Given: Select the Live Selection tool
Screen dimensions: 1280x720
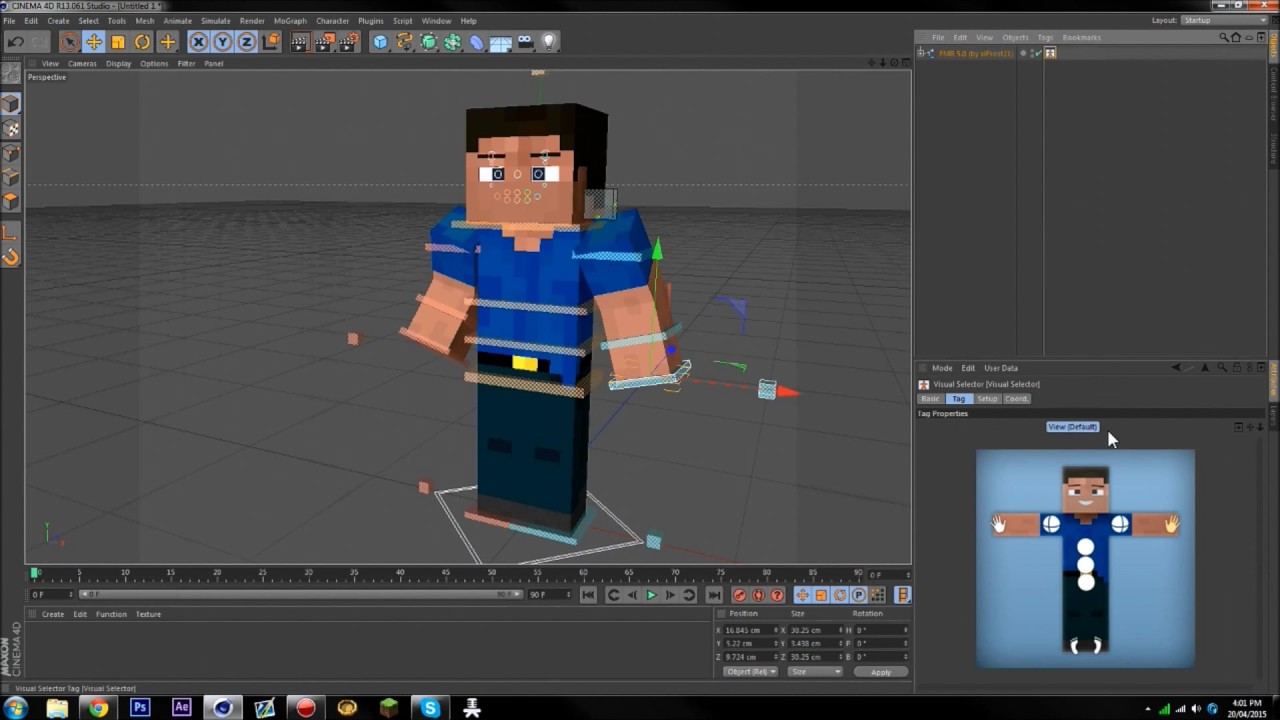Looking at the screenshot, I should tap(69, 41).
